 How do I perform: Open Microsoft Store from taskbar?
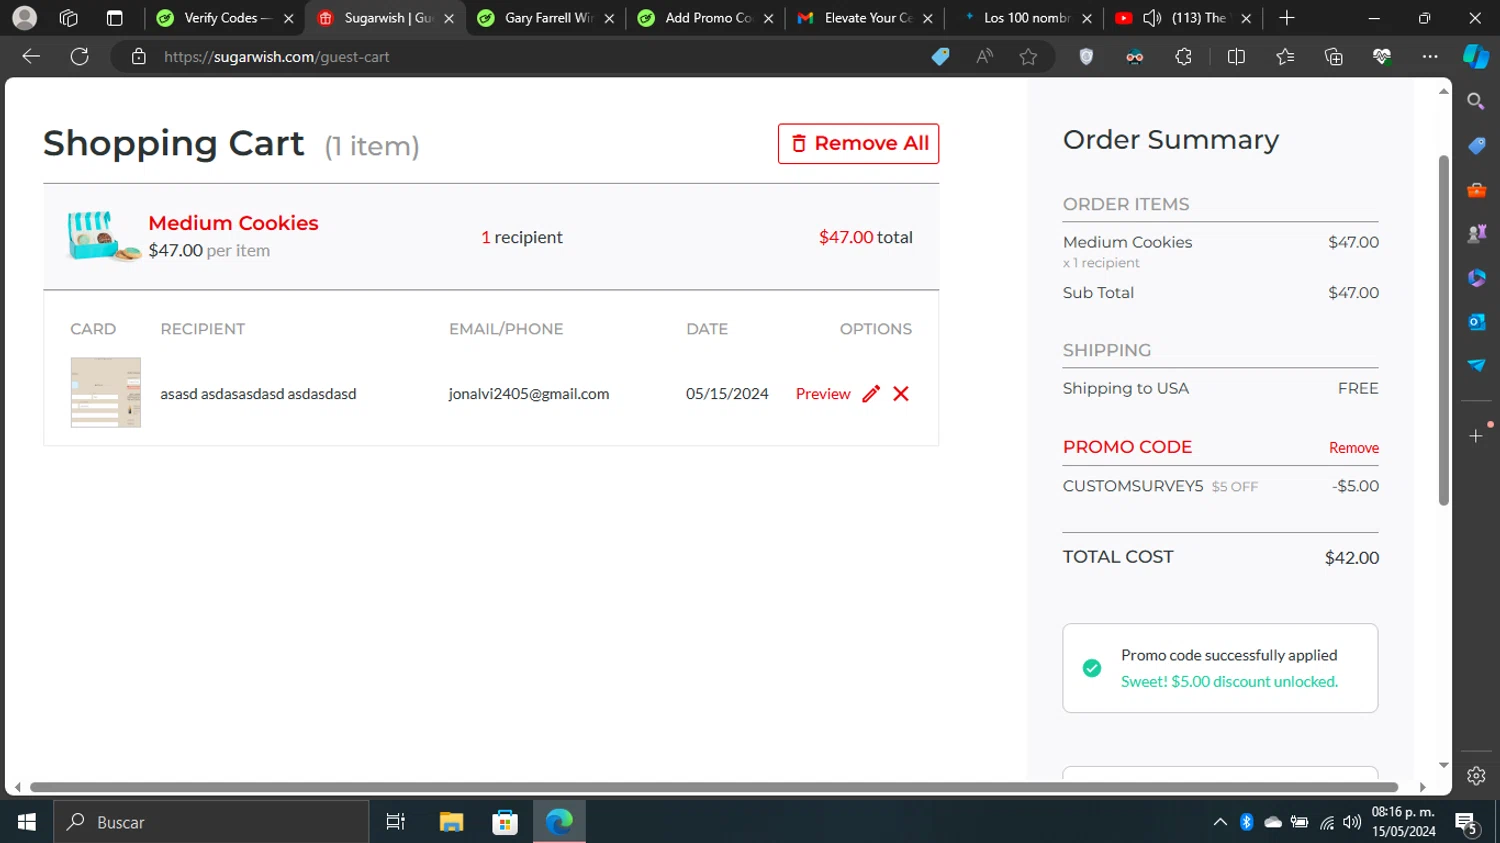click(505, 822)
